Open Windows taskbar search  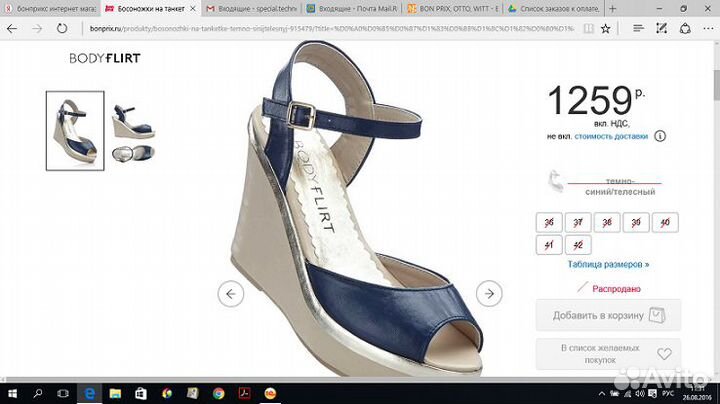(38, 393)
